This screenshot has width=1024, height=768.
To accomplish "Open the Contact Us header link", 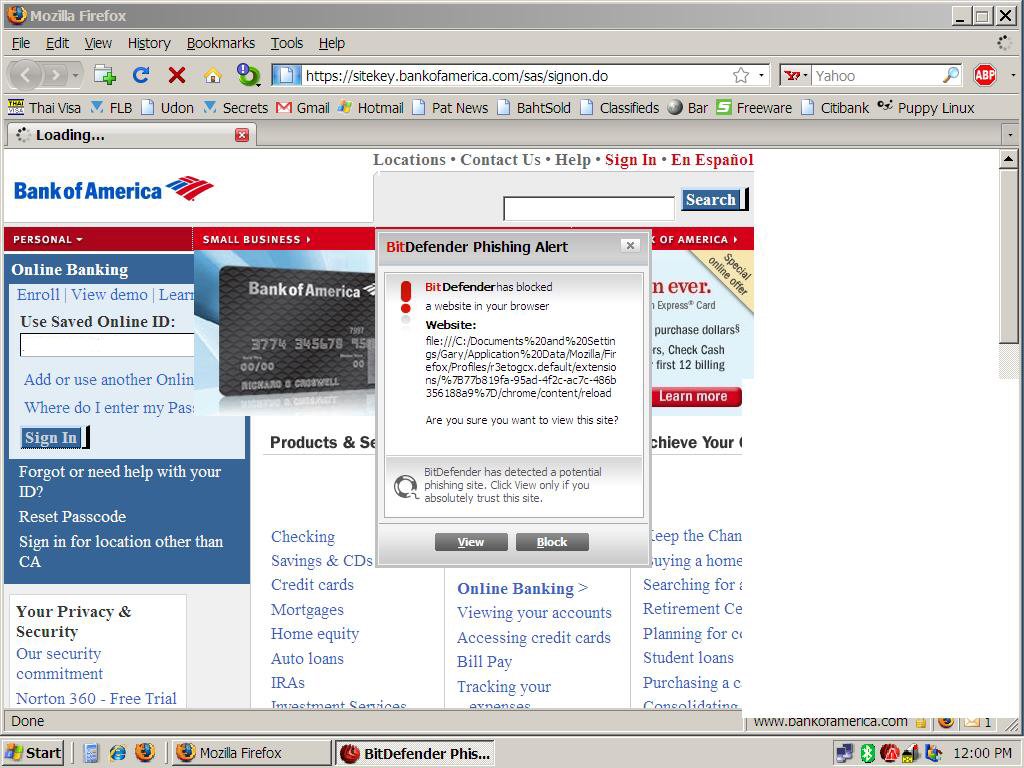I will click(500, 160).
